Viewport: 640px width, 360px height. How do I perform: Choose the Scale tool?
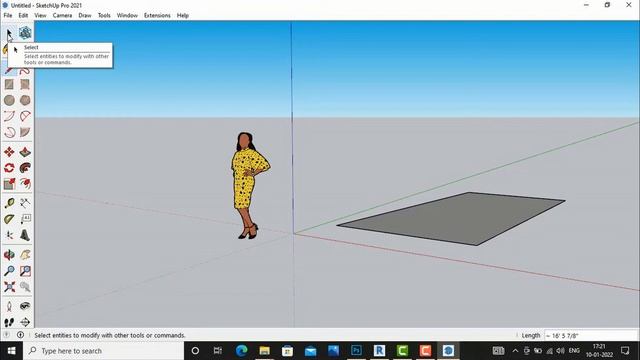(x=9, y=184)
